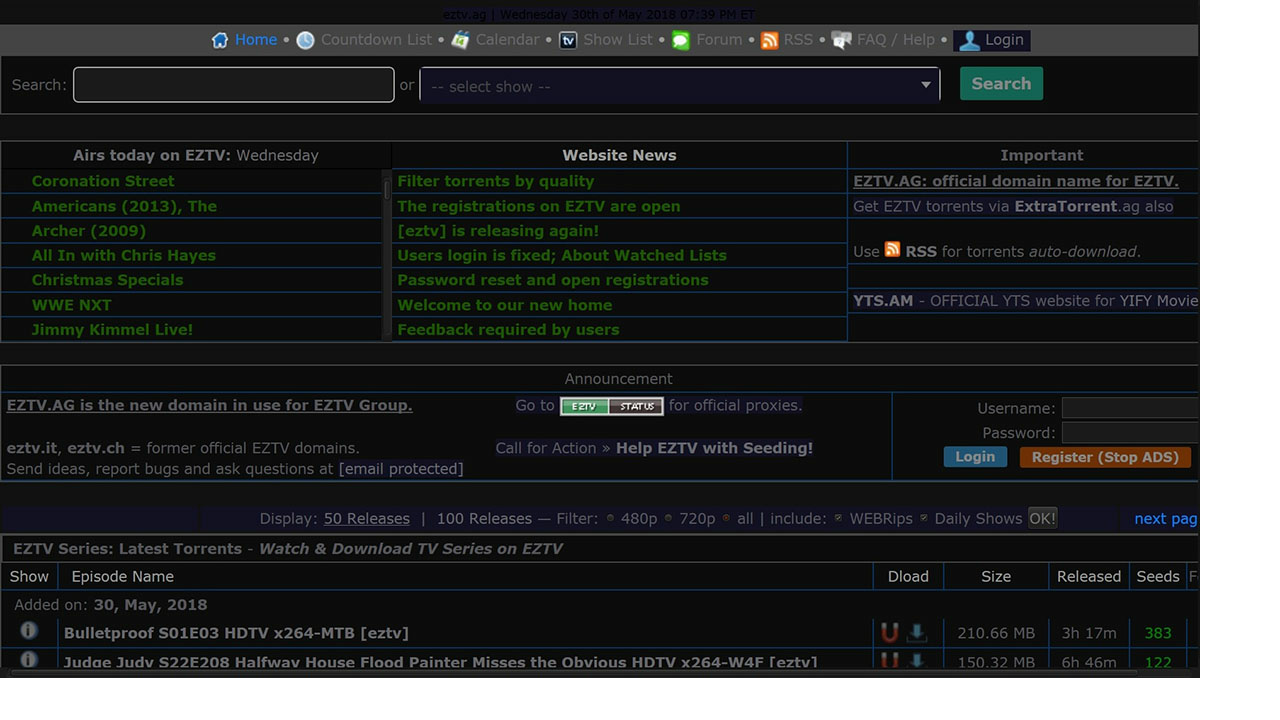
Task: Click the RSS icon in Important panel
Action: [x=892, y=250]
